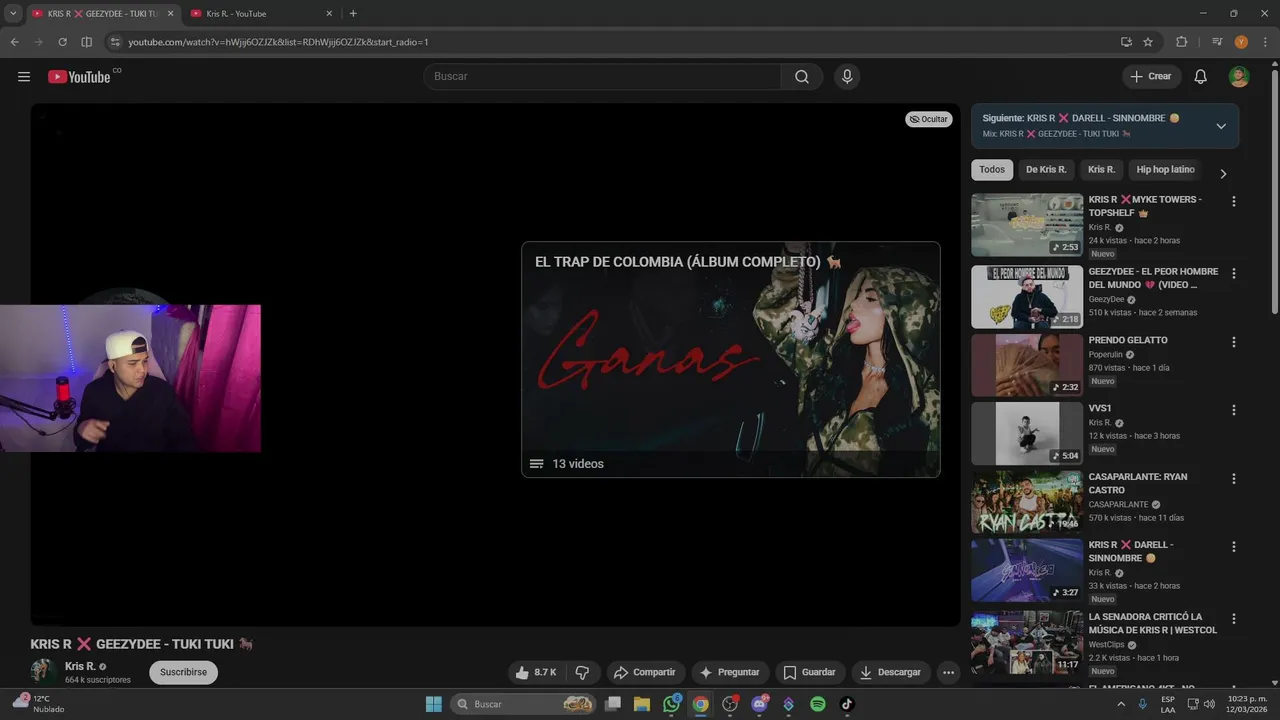This screenshot has height=720, width=1280.
Task: Open Spotify from the taskbar
Action: click(x=817, y=704)
